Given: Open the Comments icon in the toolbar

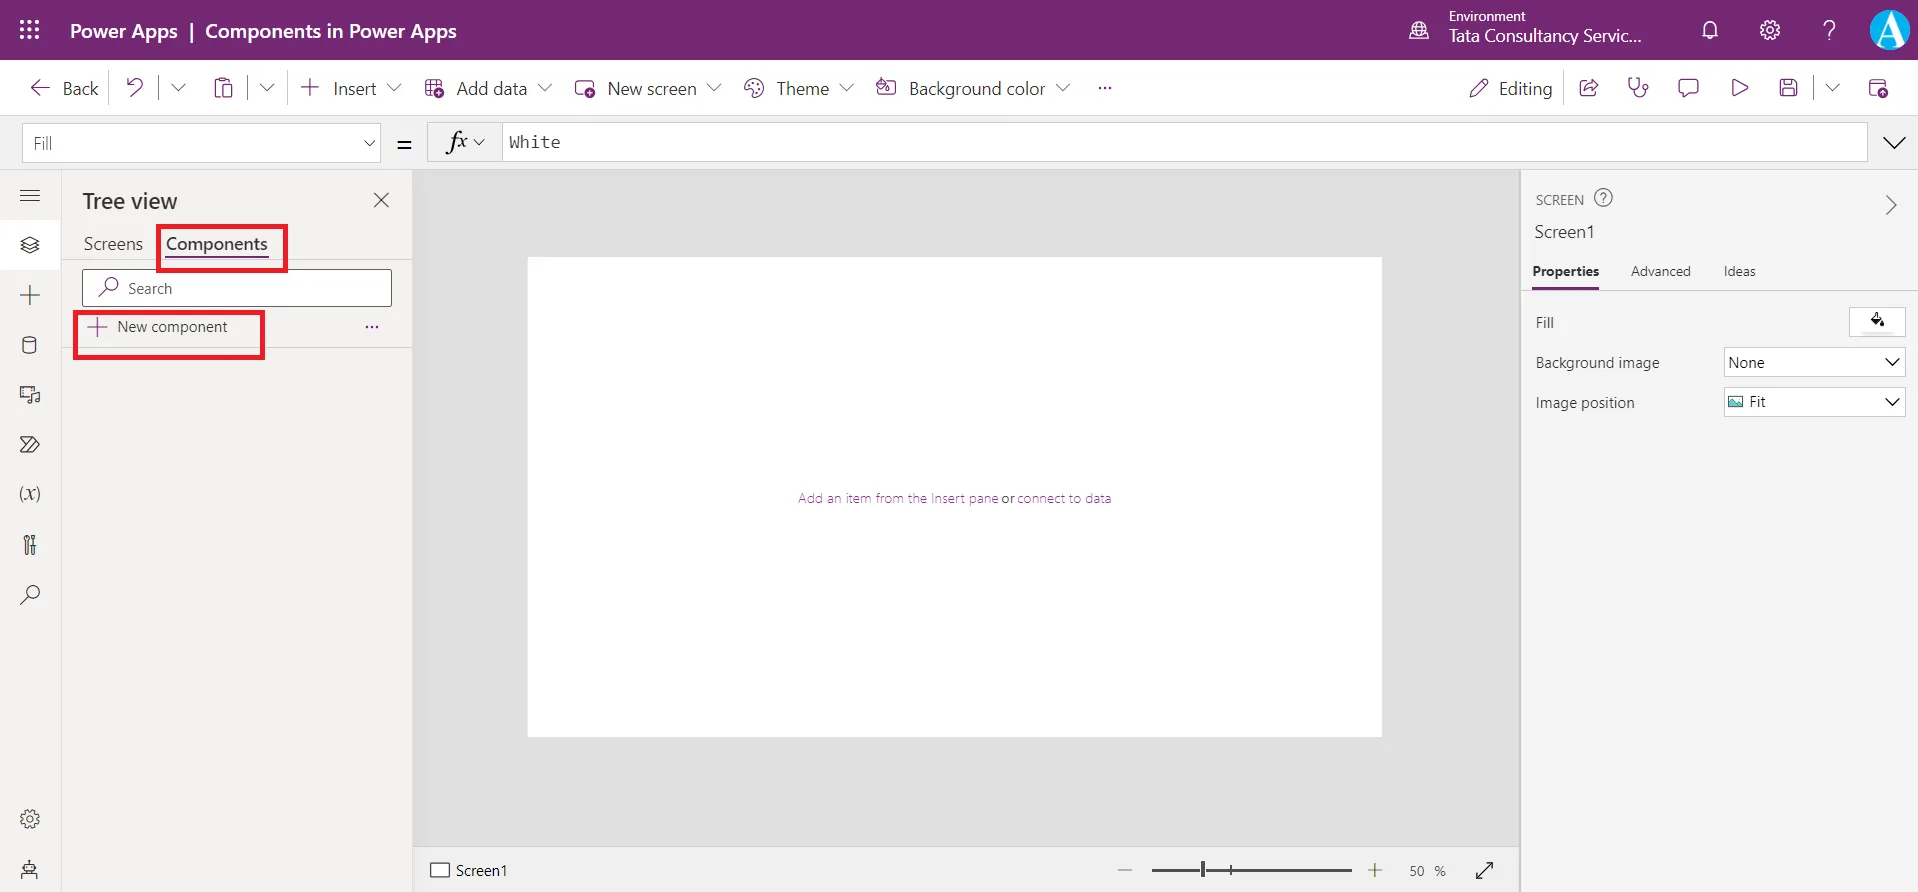Looking at the screenshot, I should [x=1688, y=88].
